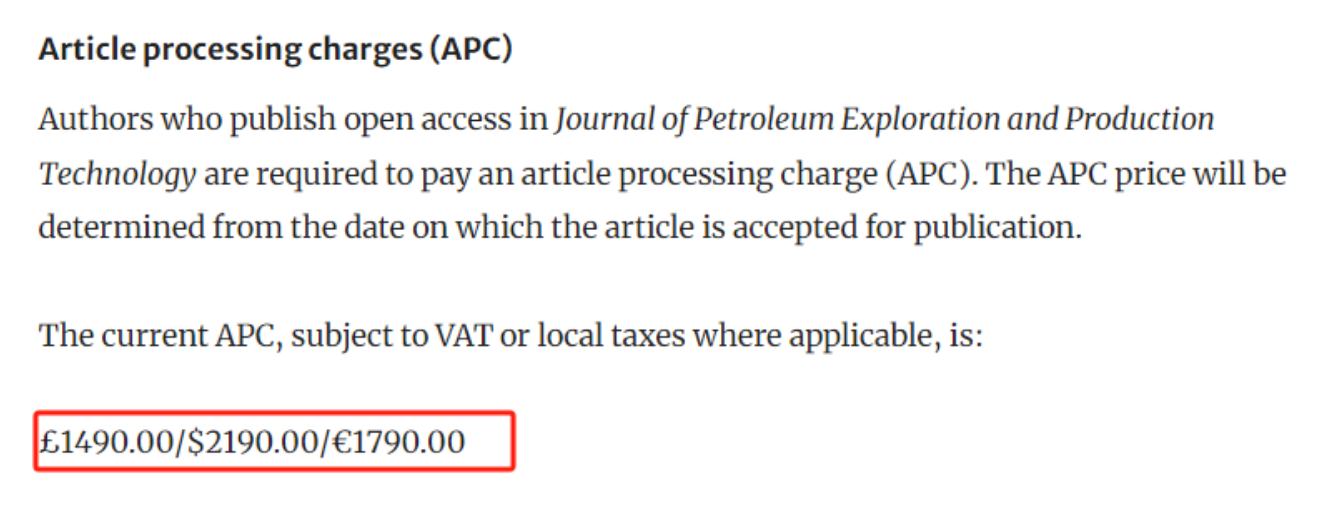The image size is (1342, 520).
Task: Click the word "VAT" in the tax line
Action: [463, 335]
